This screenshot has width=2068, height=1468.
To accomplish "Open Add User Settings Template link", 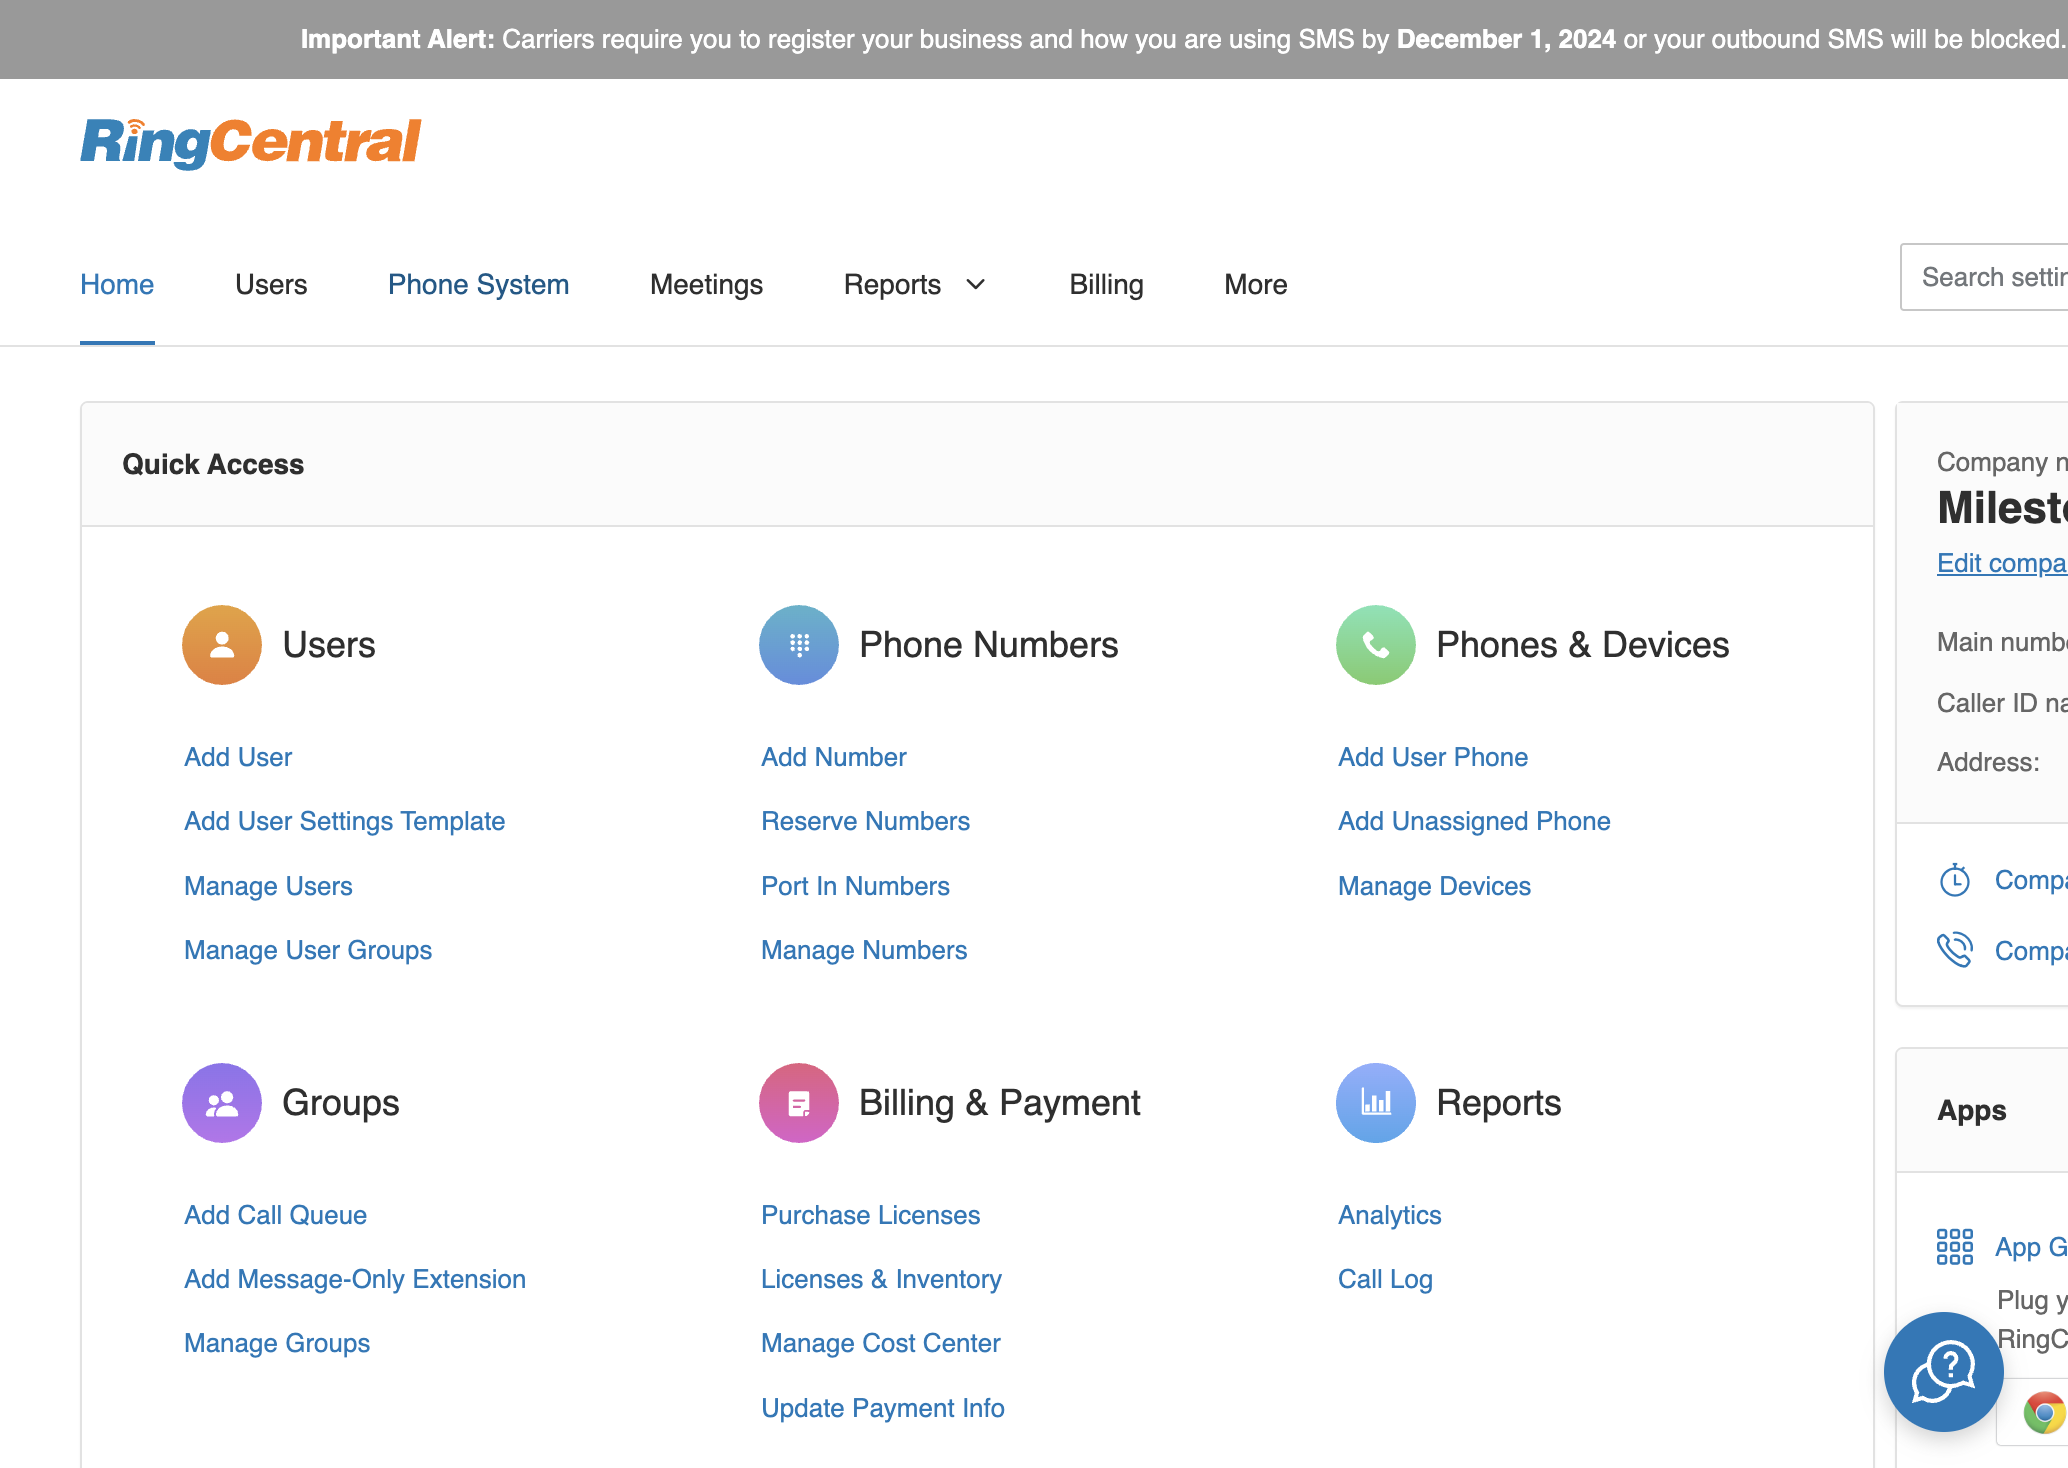I will click(344, 821).
